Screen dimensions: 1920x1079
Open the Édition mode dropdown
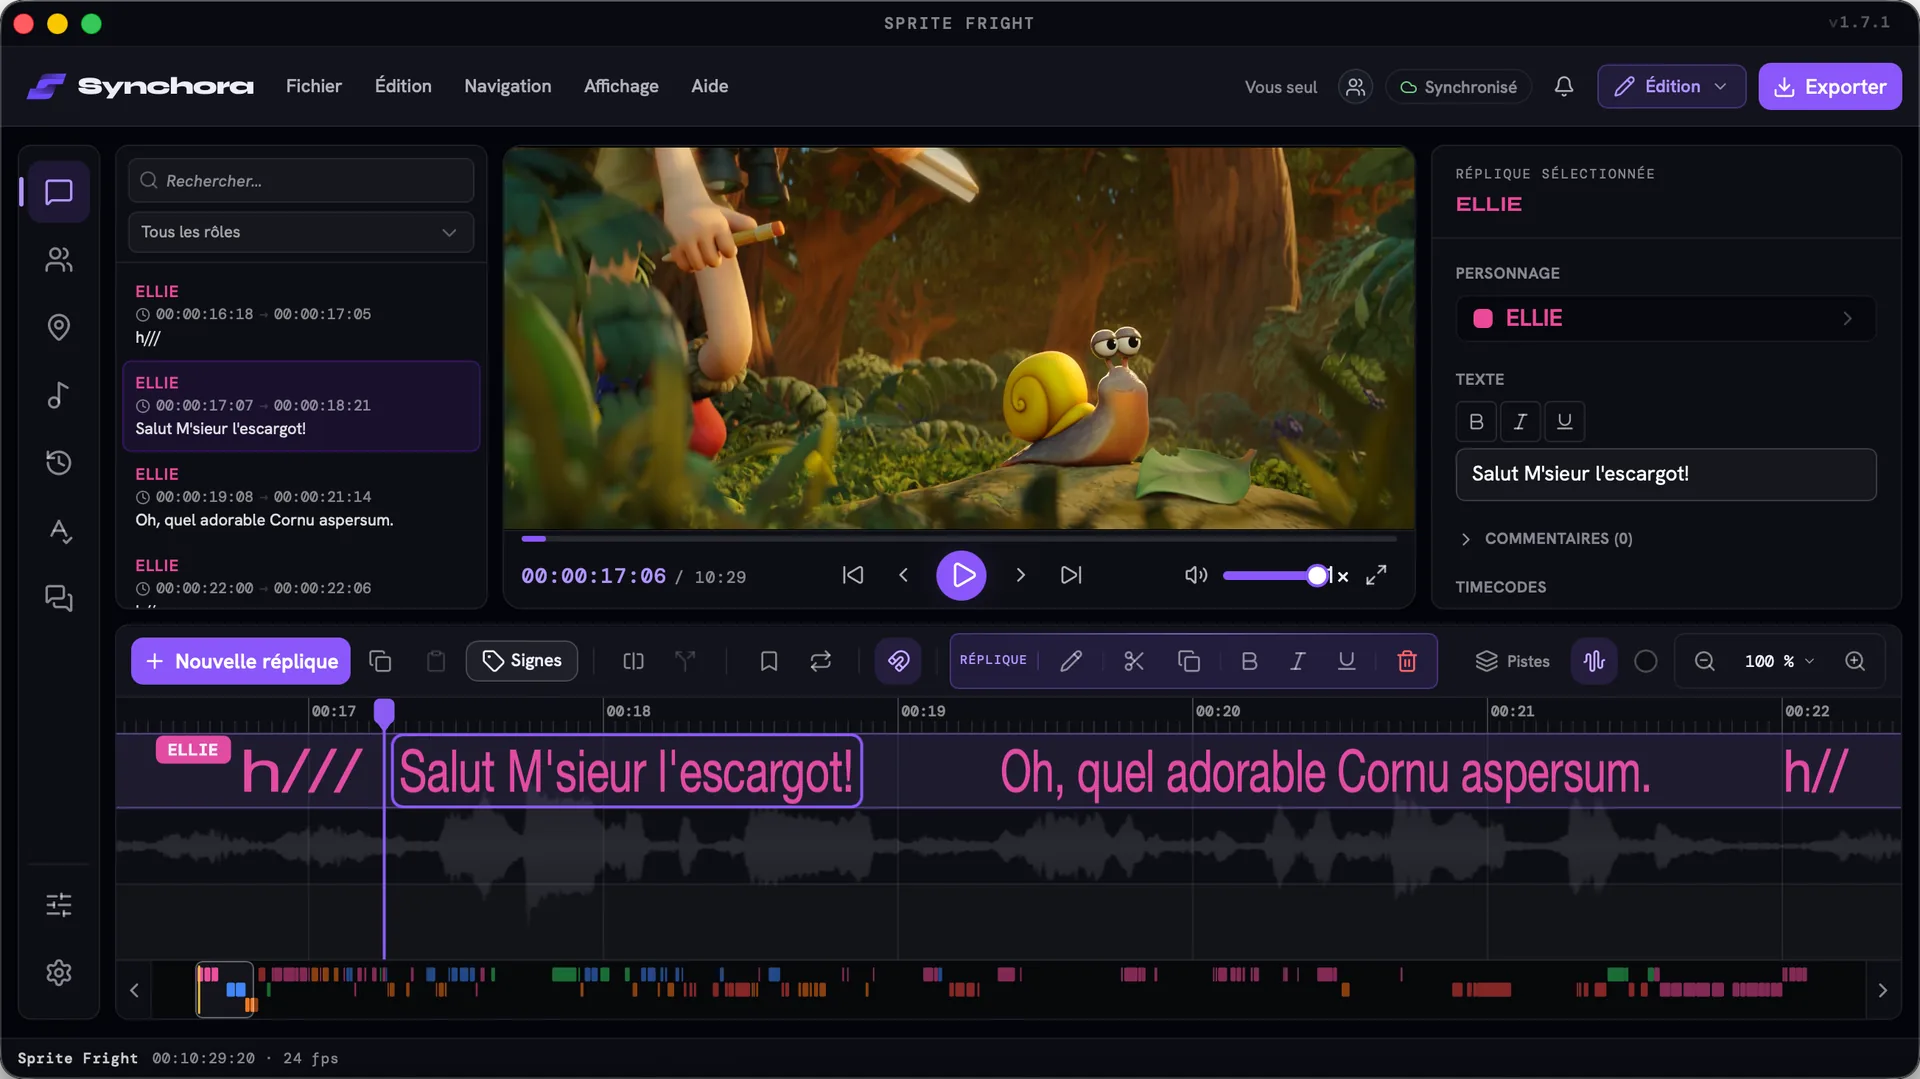tap(1671, 87)
